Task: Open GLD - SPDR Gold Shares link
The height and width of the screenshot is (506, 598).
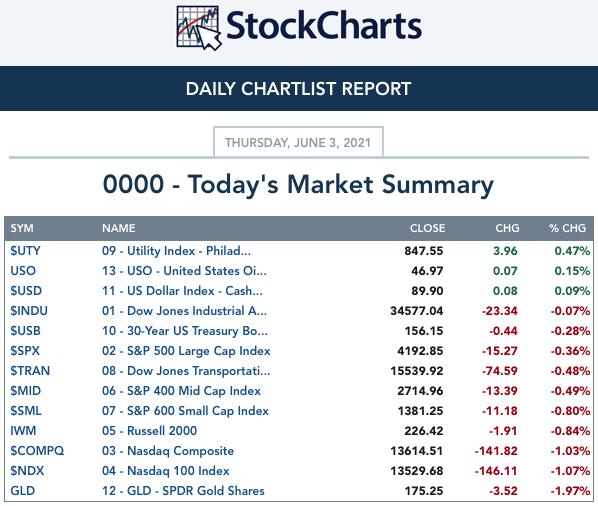Action: [x=183, y=491]
